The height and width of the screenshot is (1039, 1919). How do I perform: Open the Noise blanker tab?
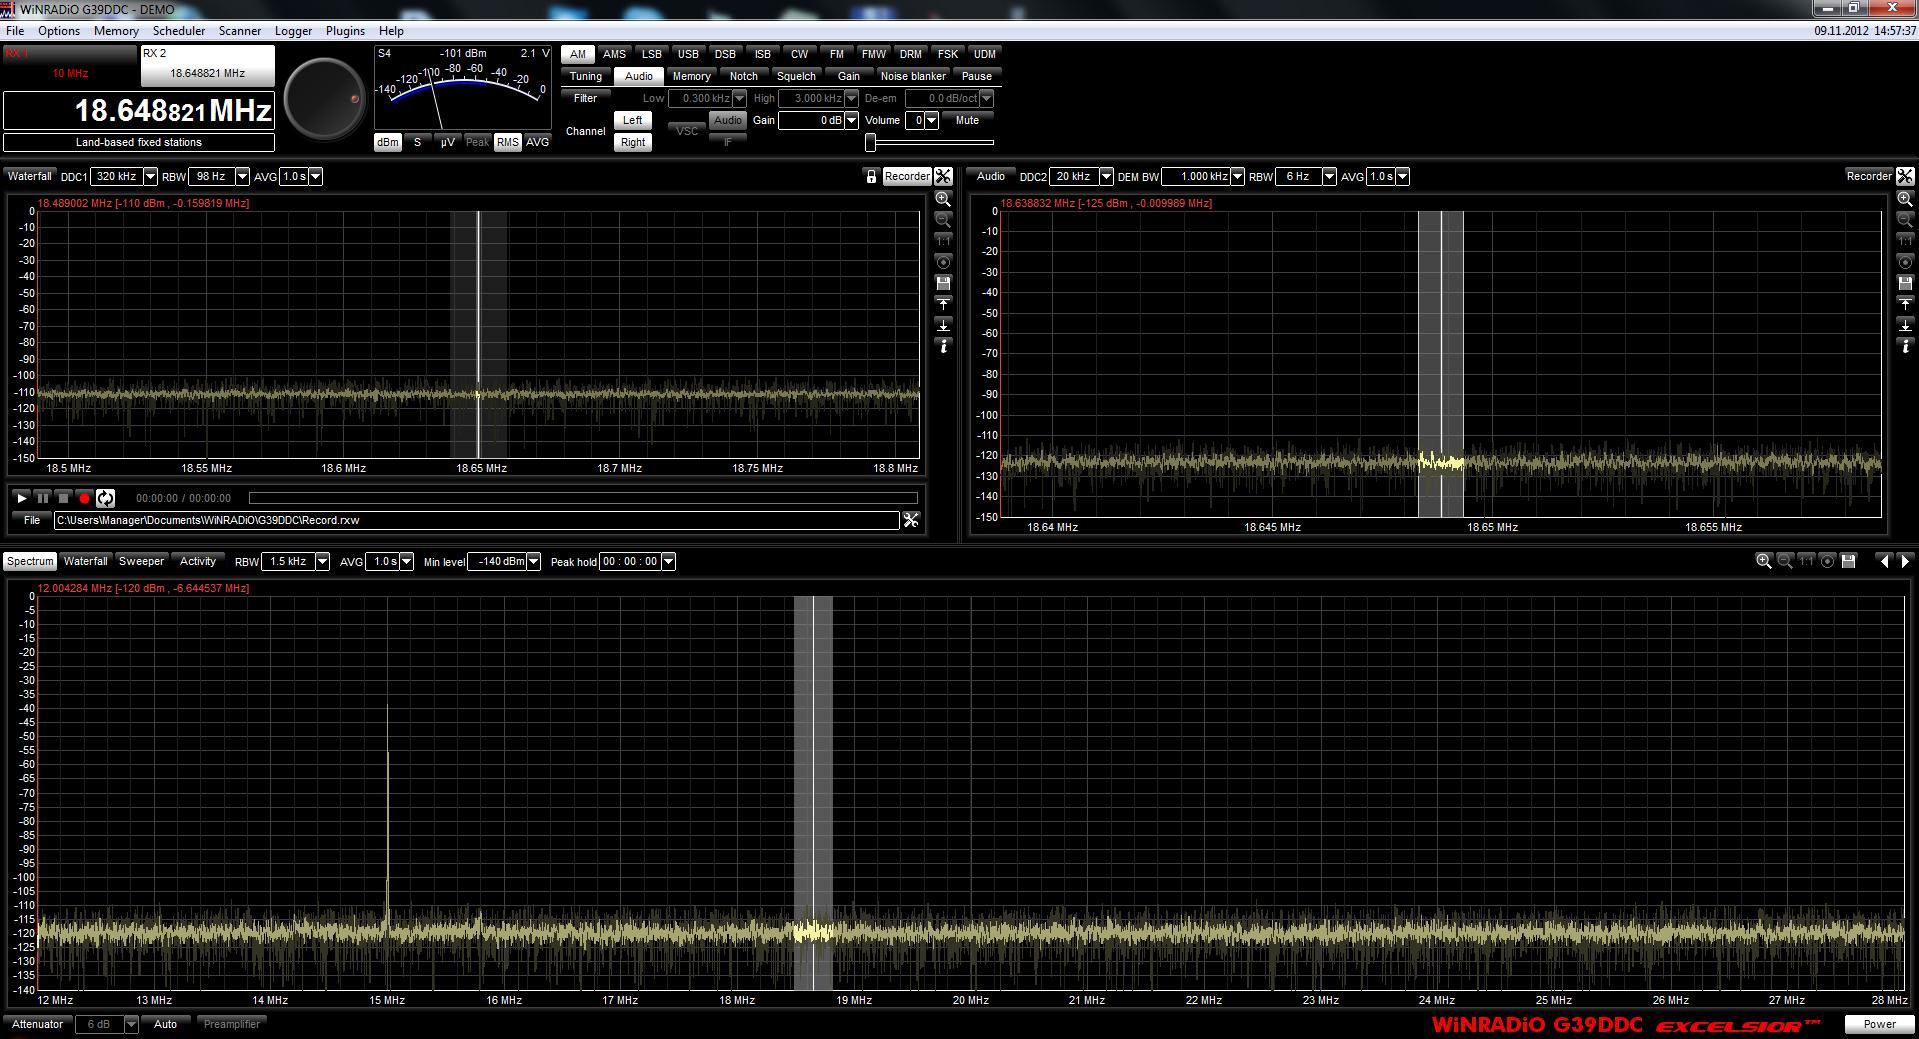point(913,76)
